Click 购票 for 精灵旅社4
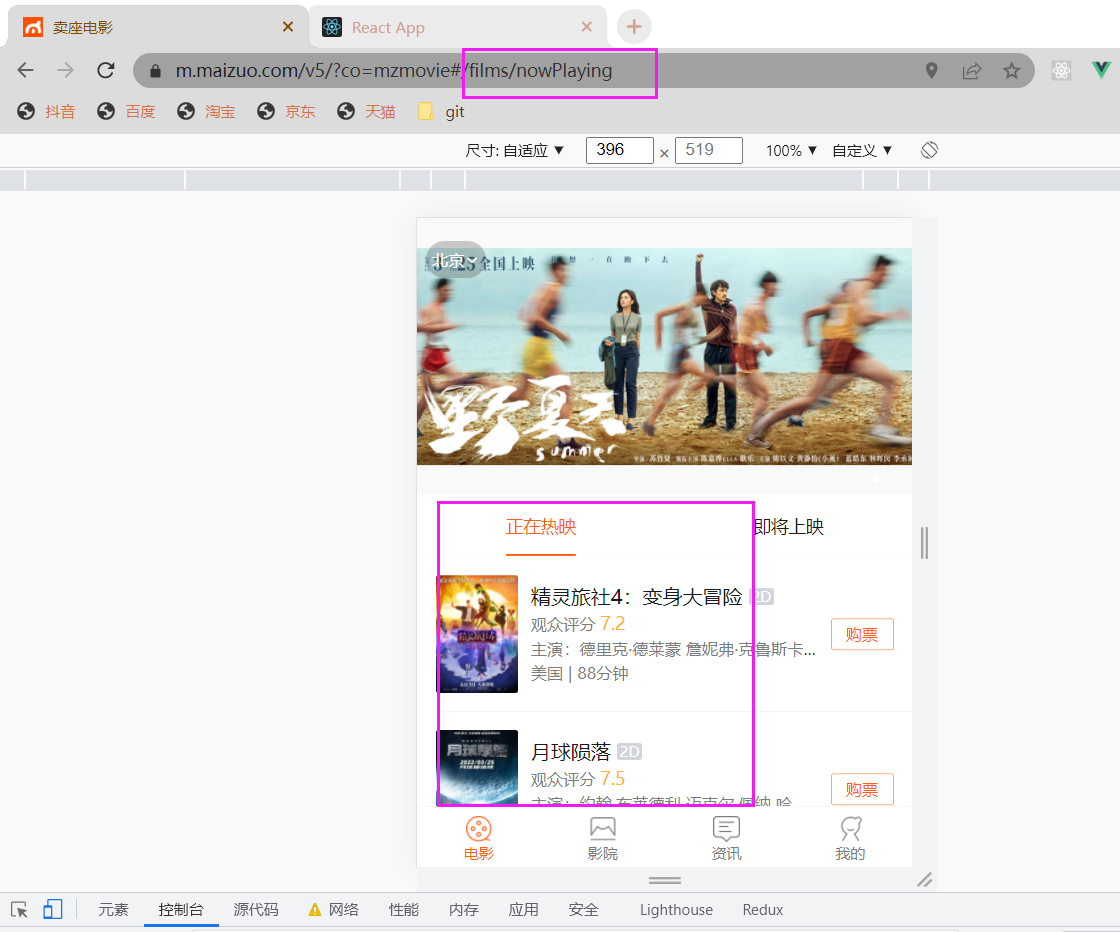Viewport: 1120px width, 932px height. tap(862, 634)
